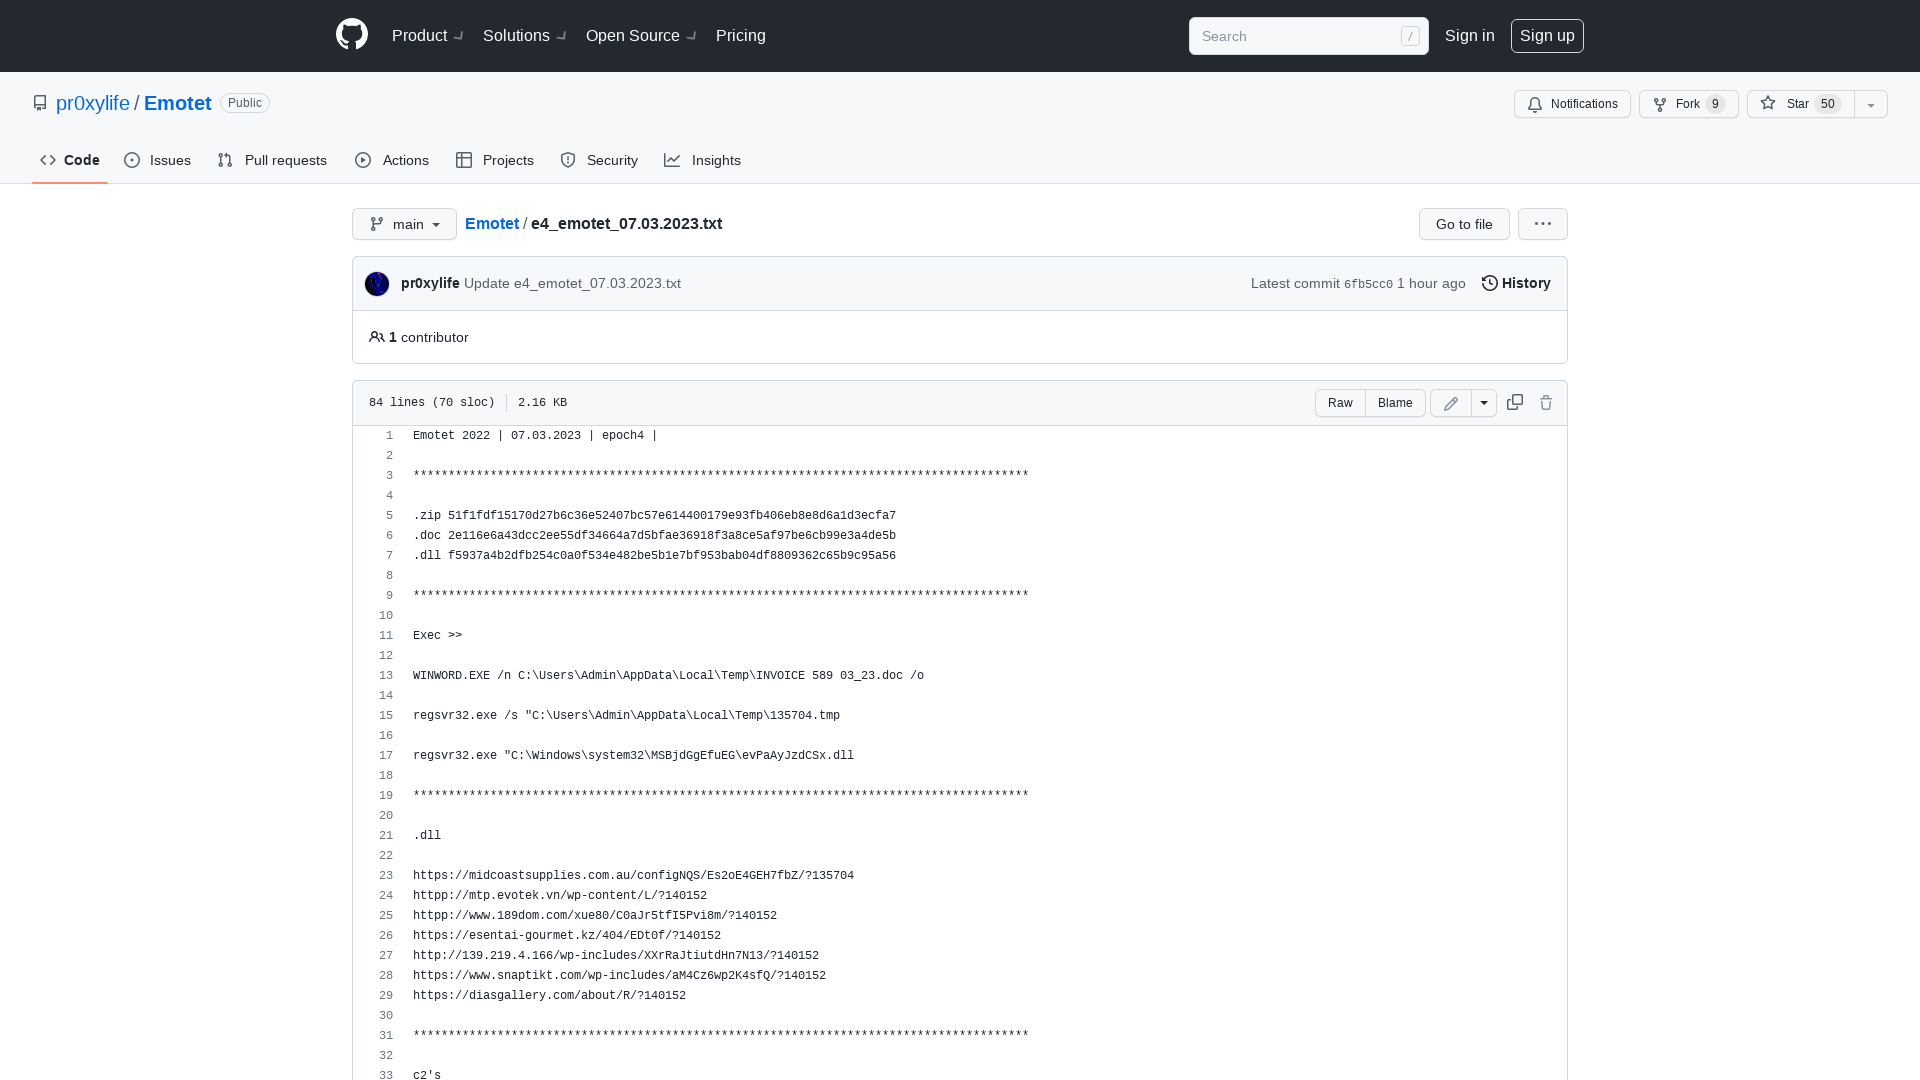Click the 'Emotet 2022 | 07.03.2023' line
1920x1080 pixels.
tap(535, 436)
